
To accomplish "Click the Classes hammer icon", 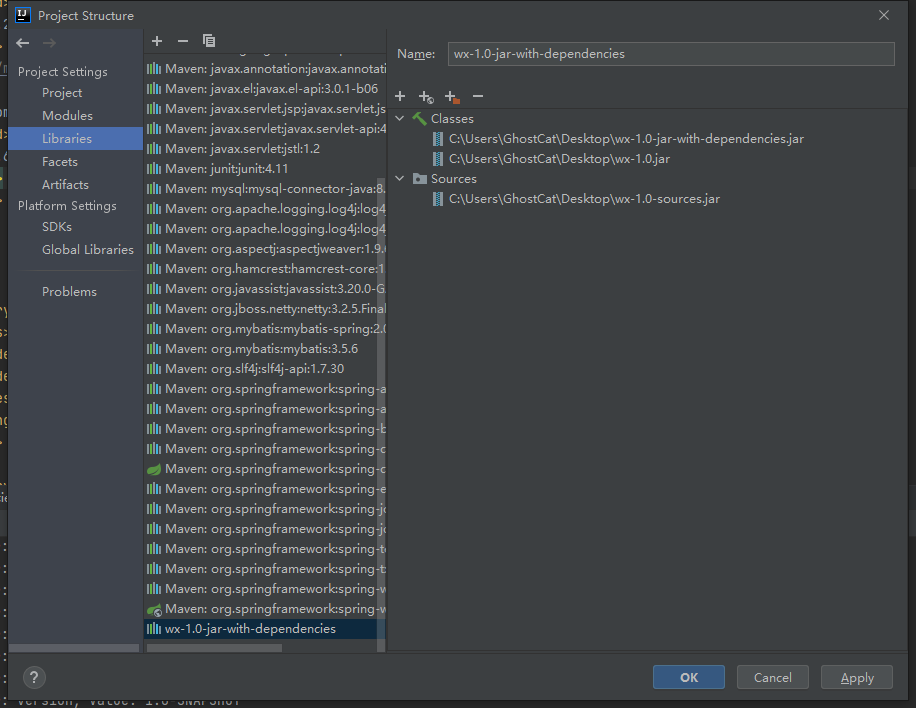I will (x=419, y=119).
